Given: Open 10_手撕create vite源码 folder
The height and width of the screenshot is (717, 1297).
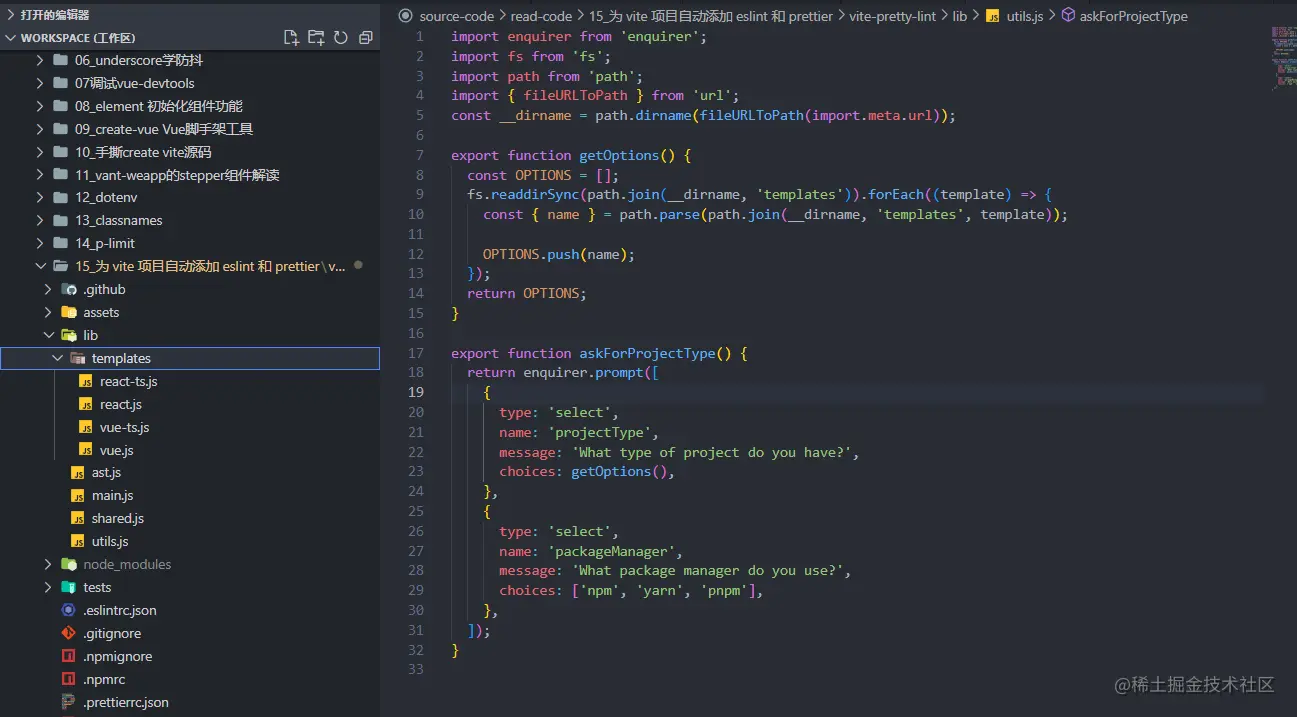Looking at the screenshot, I should pos(143,152).
